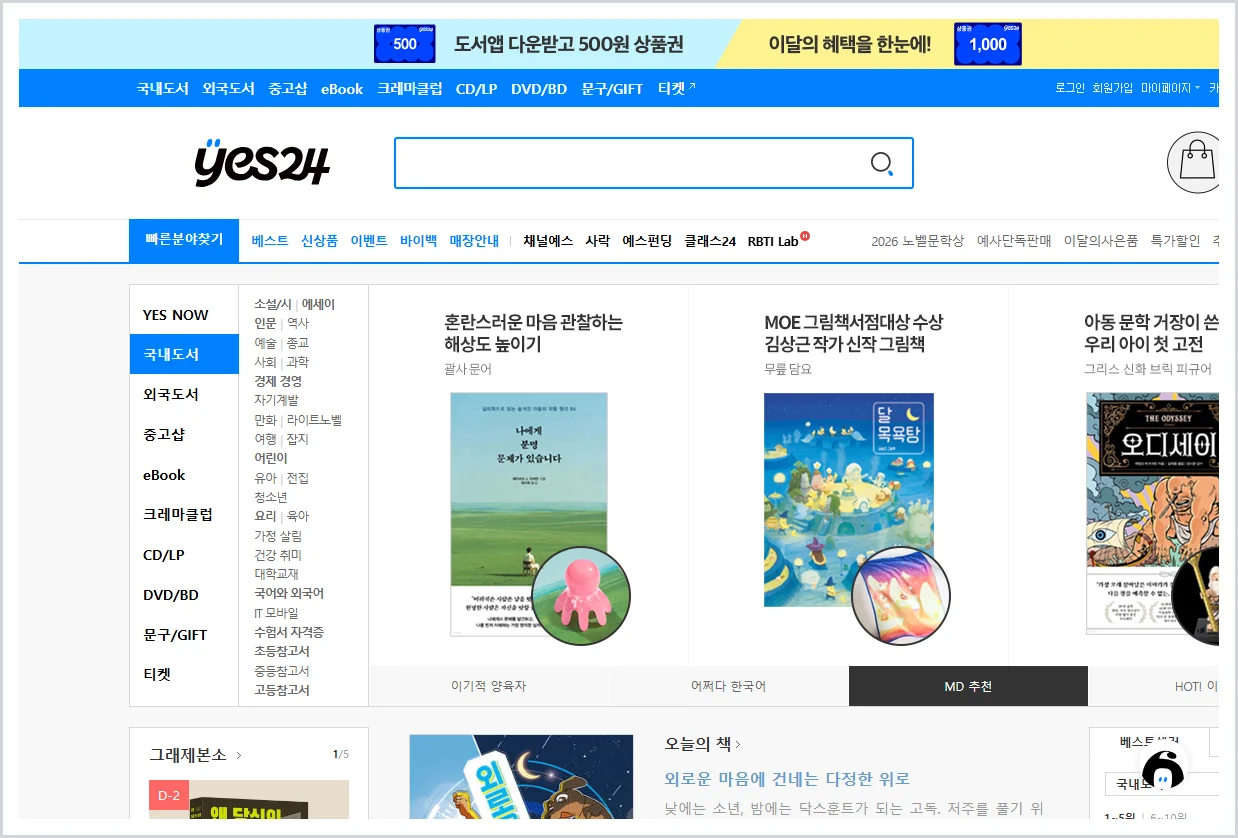Open 중고샵 in the blue top bar
The image size is (1238, 838).
point(288,88)
